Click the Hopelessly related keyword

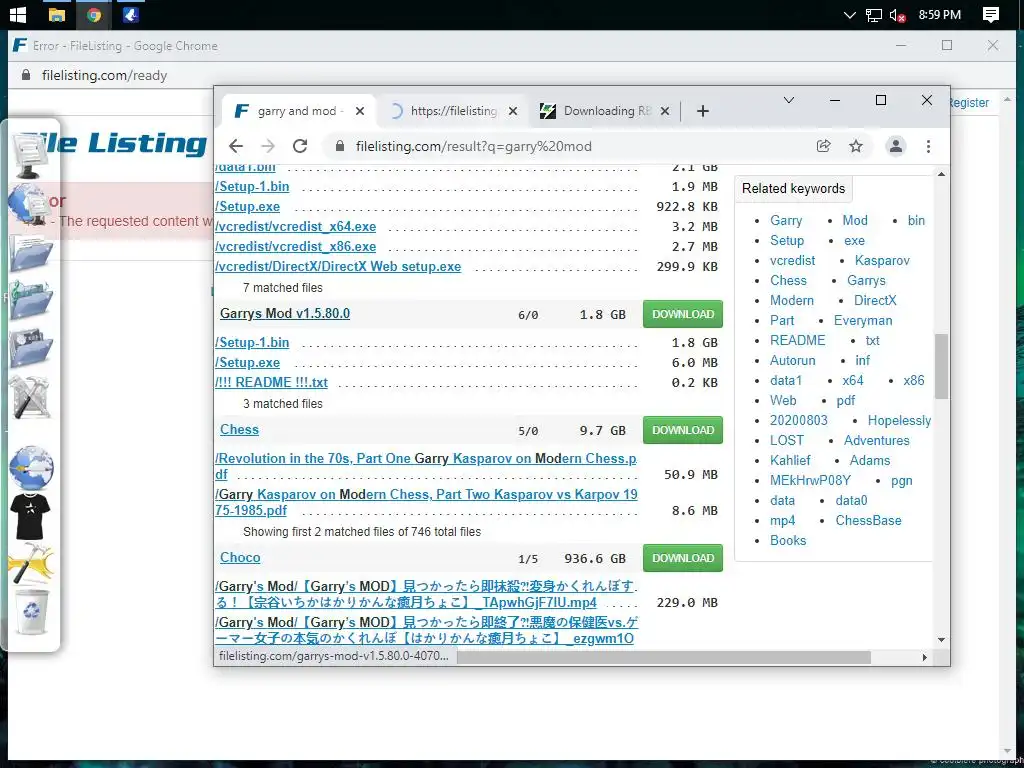pyautogui.click(x=899, y=421)
